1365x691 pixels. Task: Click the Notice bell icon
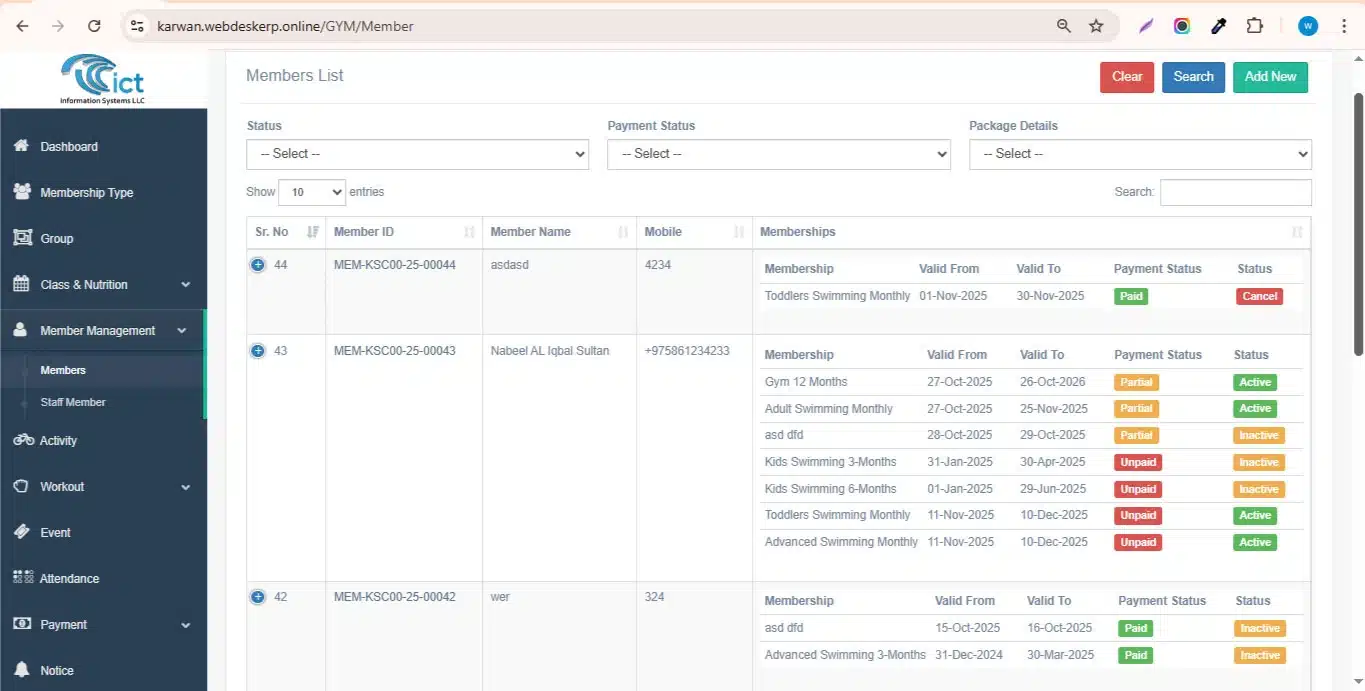[x=21, y=670]
